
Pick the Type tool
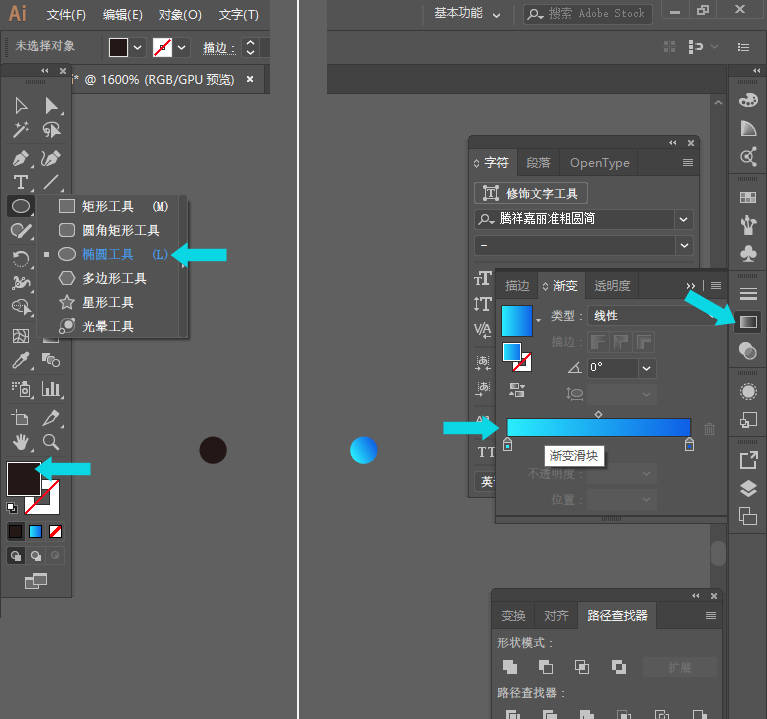tap(21, 182)
